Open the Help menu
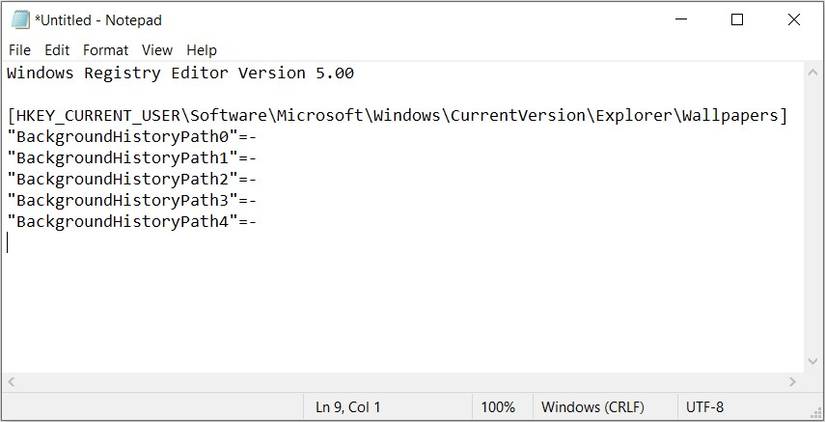The width and height of the screenshot is (825, 422). (202, 50)
